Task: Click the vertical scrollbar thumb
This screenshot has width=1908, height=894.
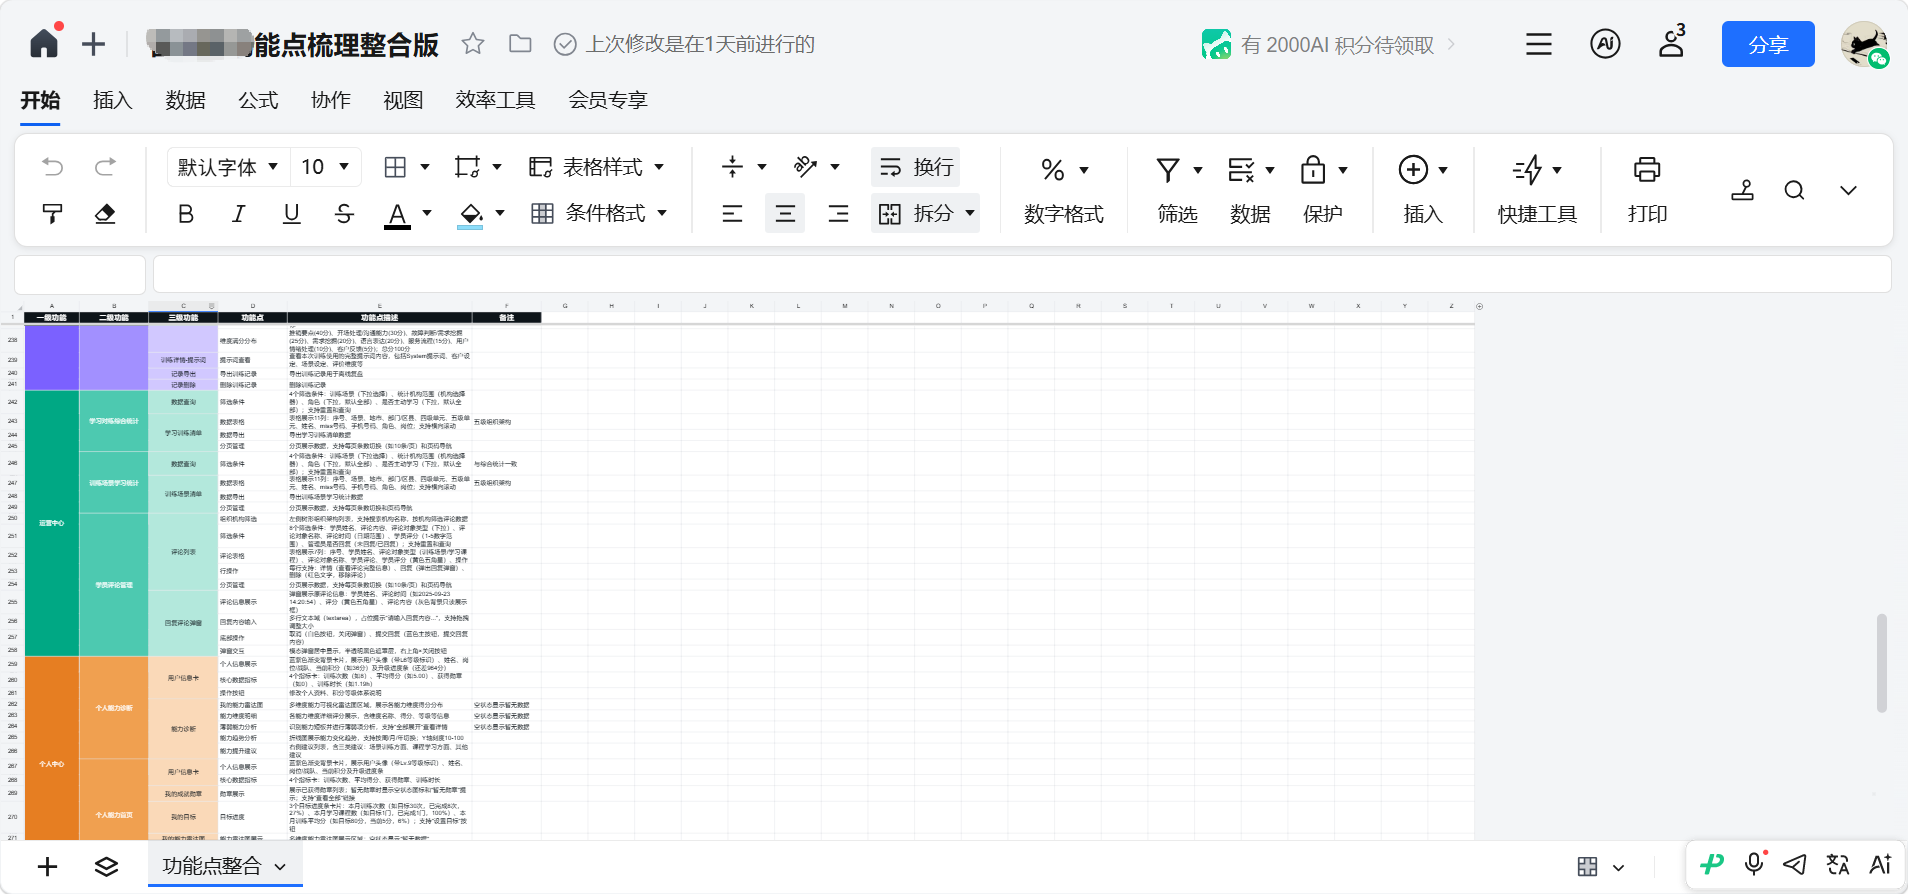Action: coord(1881,663)
